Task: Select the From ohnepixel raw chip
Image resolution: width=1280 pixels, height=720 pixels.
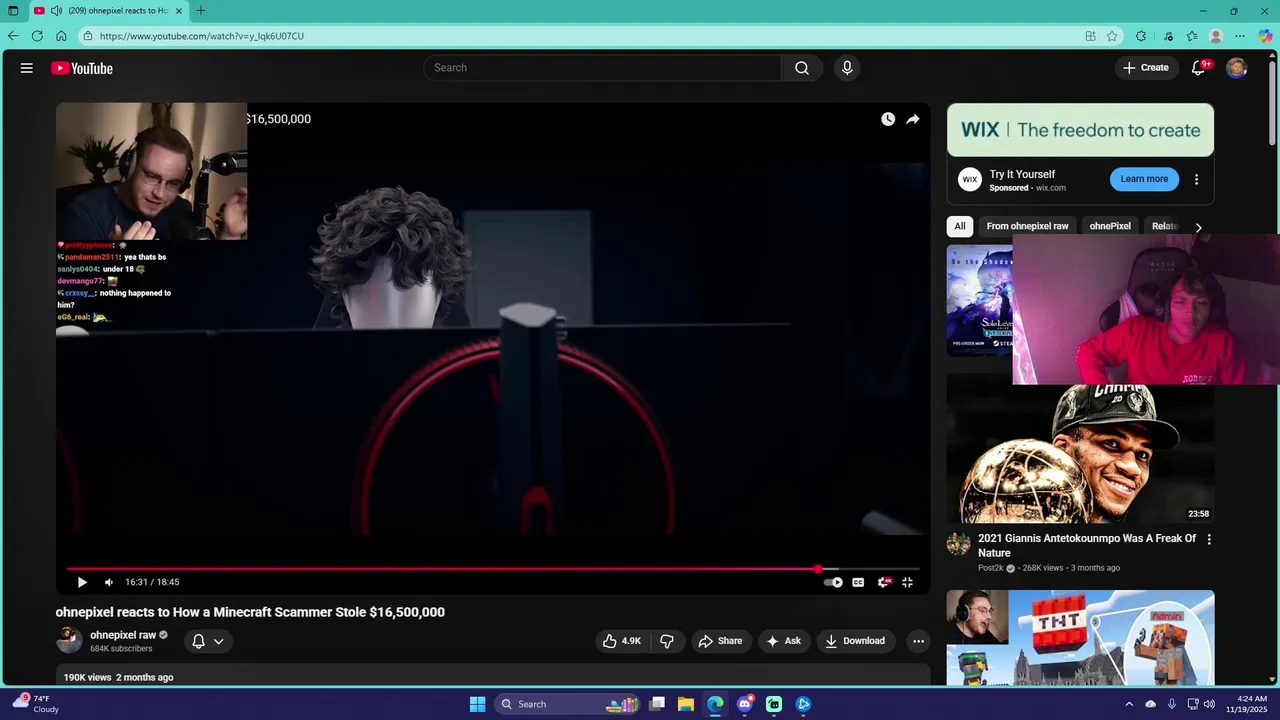Action: (x=1027, y=226)
